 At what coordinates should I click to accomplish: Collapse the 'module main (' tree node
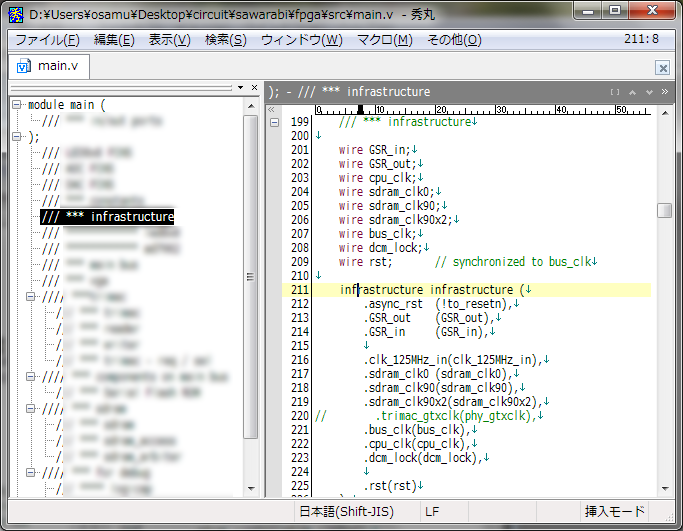click(x=17, y=105)
